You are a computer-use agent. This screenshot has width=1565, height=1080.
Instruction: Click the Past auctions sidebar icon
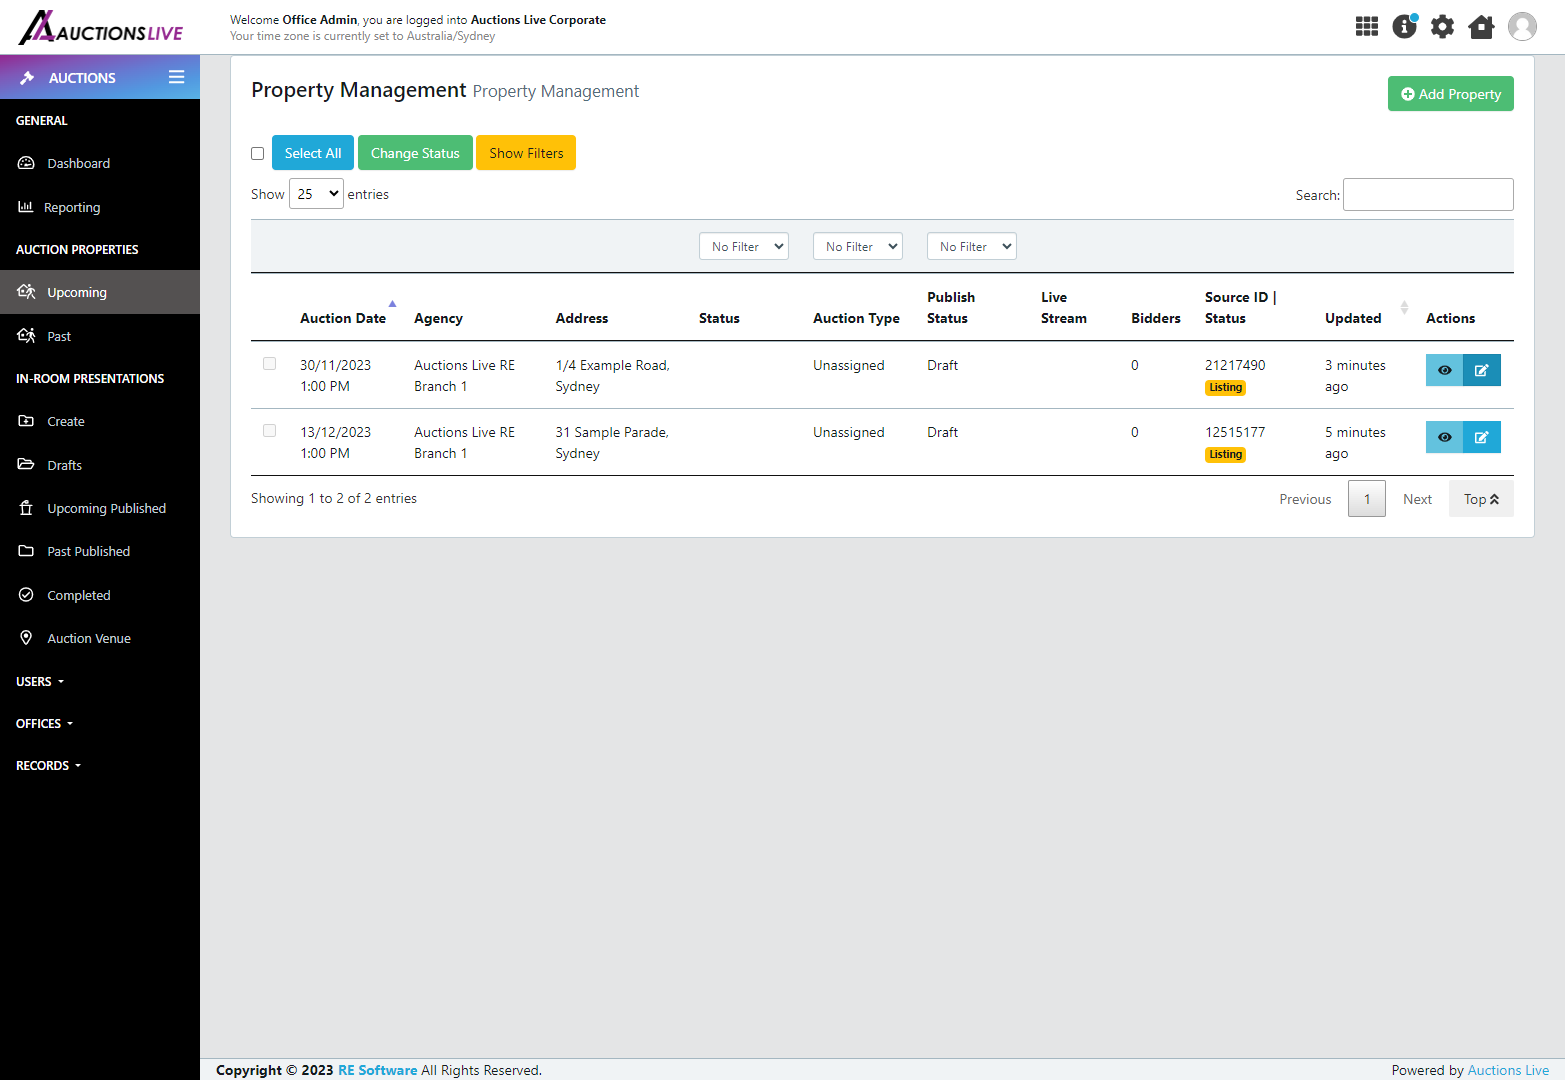click(26, 336)
